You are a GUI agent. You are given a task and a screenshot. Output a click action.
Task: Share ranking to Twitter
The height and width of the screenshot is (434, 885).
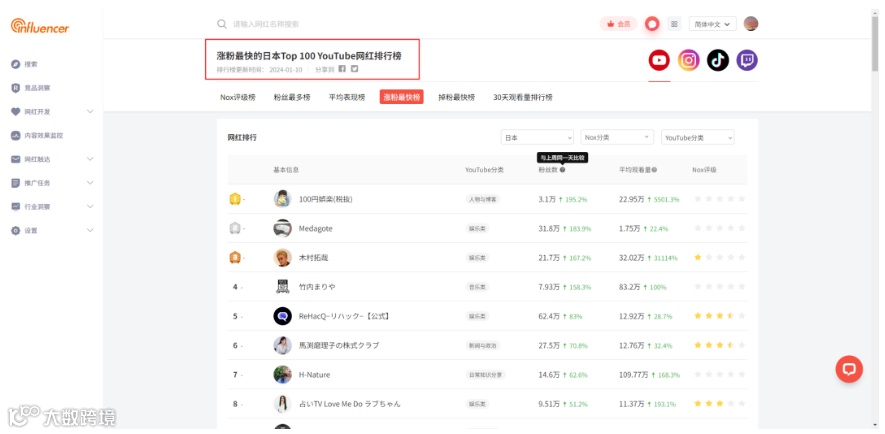click(354, 69)
